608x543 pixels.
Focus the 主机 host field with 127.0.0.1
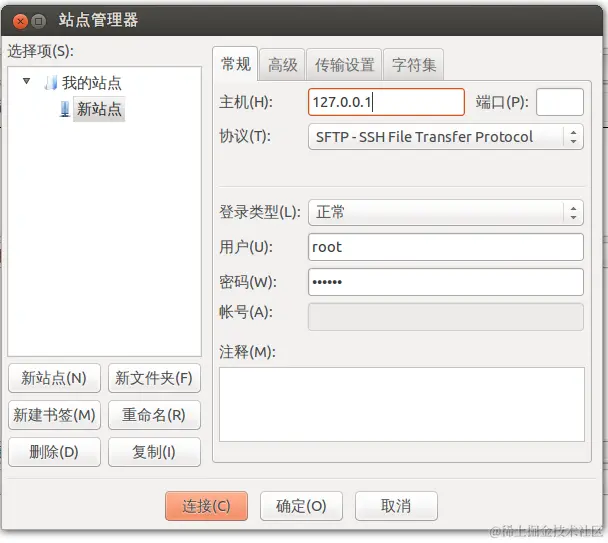(x=386, y=102)
